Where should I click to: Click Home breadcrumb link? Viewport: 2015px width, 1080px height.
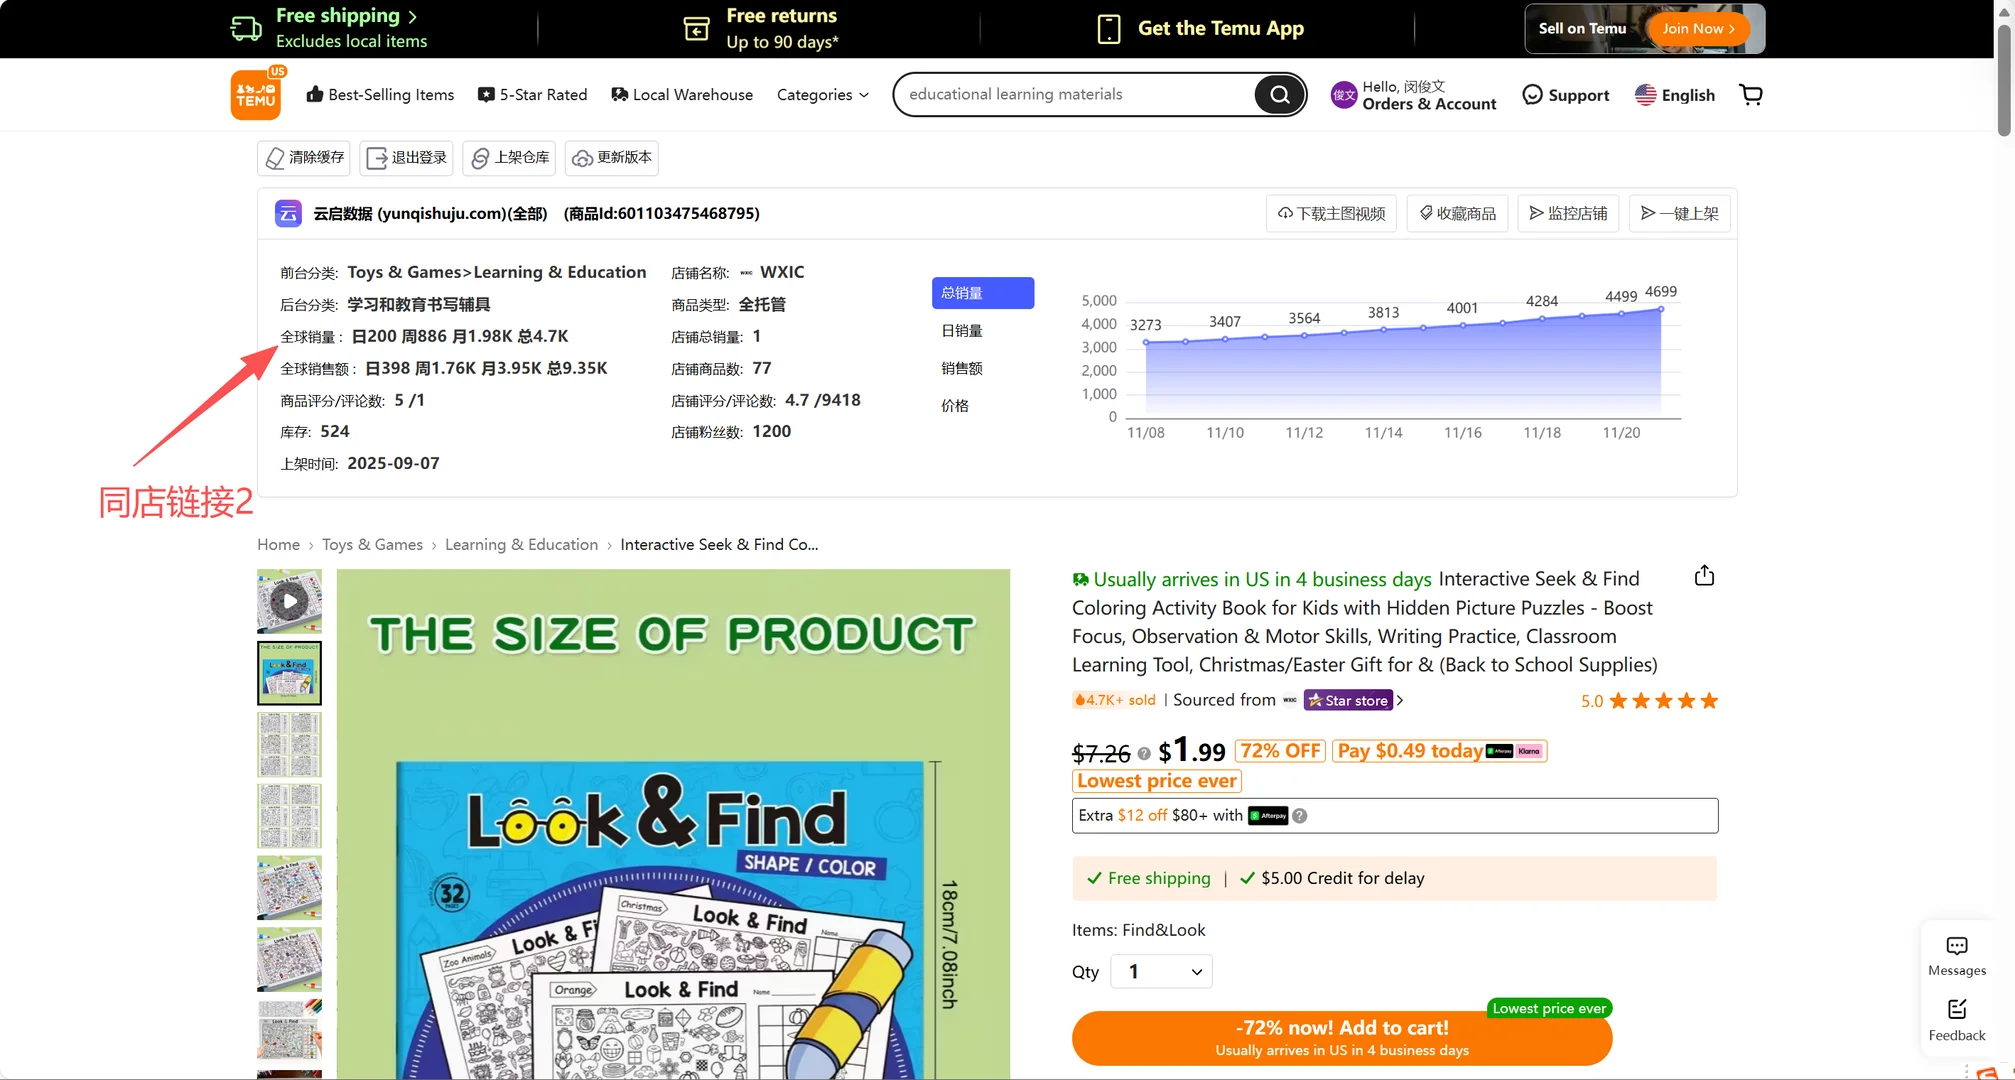pyautogui.click(x=278, y=545)
